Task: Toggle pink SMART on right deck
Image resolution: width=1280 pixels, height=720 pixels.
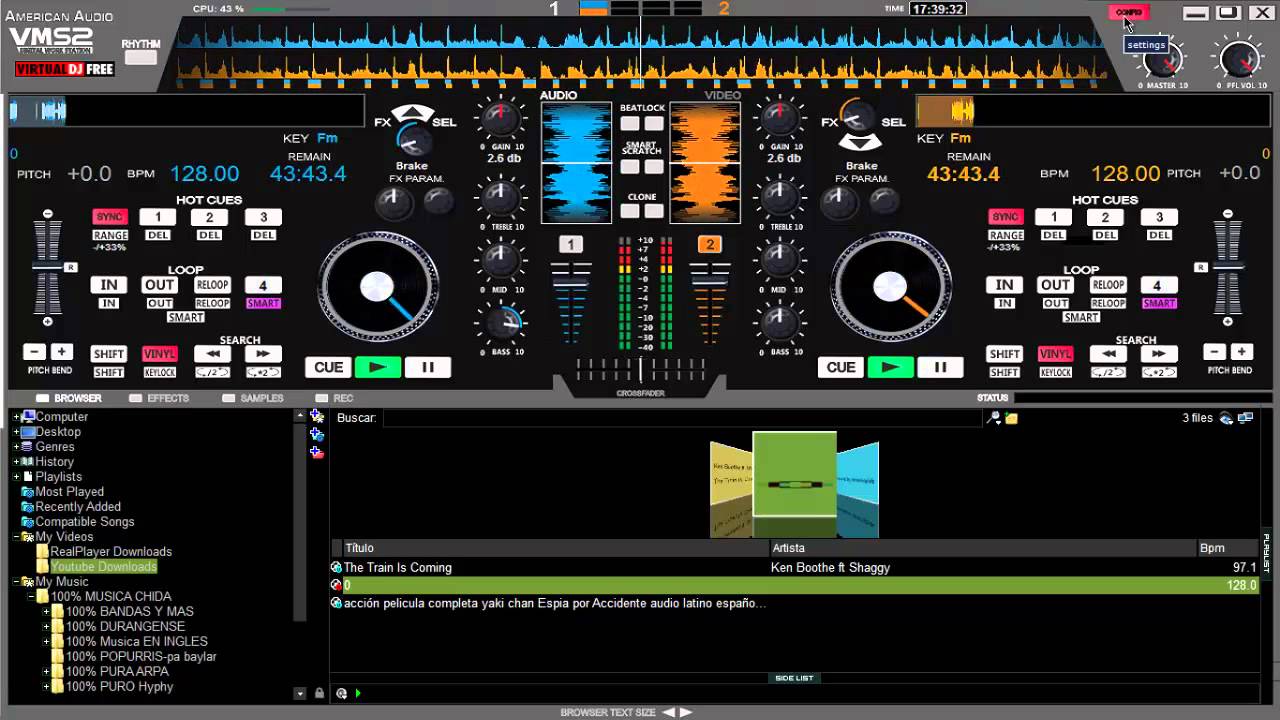Action: 1159,303
